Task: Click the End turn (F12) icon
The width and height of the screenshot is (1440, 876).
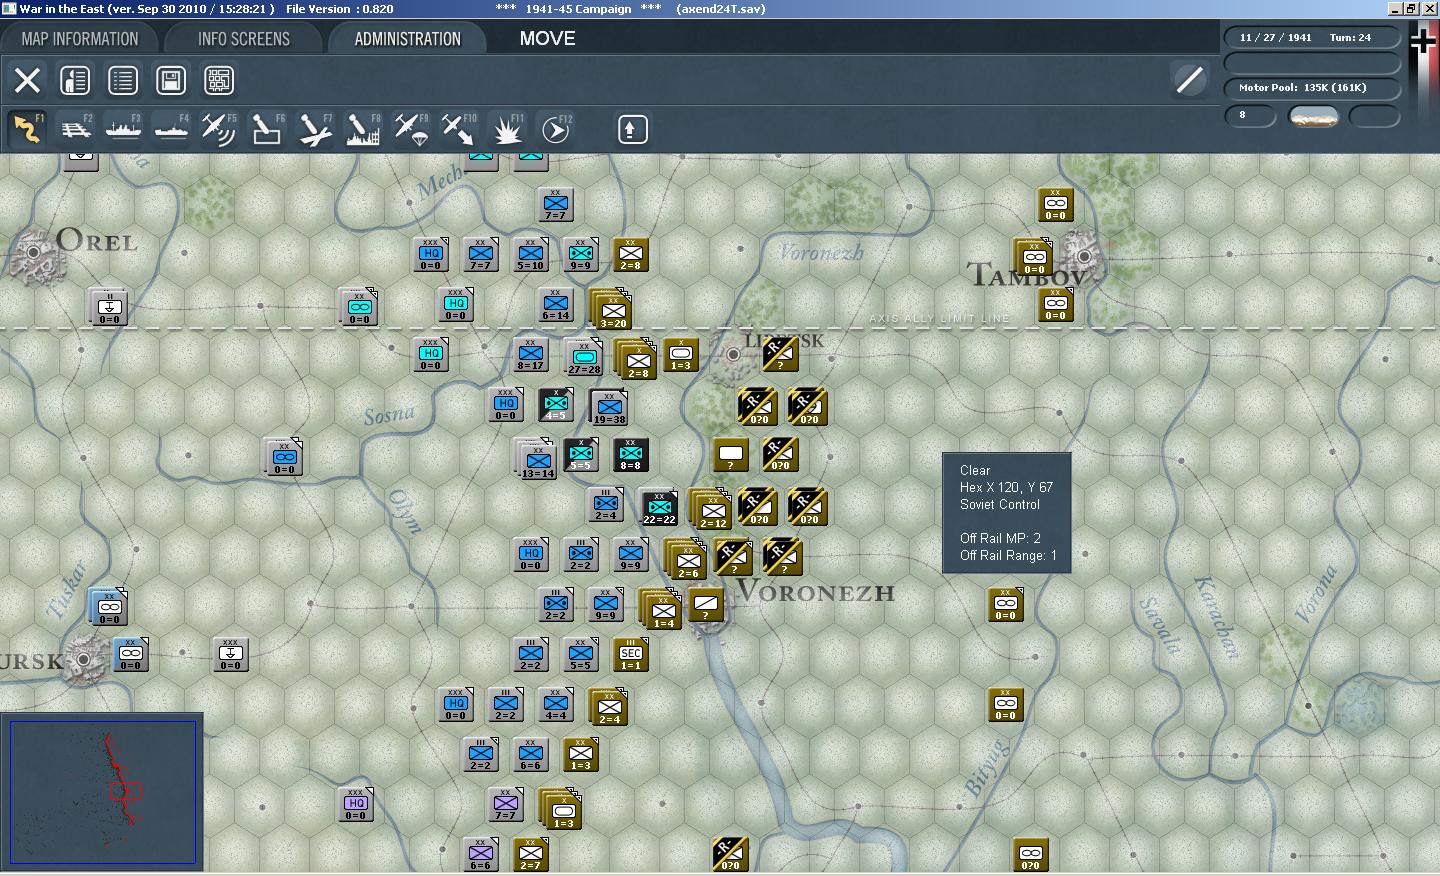Action: pos(556,129)
